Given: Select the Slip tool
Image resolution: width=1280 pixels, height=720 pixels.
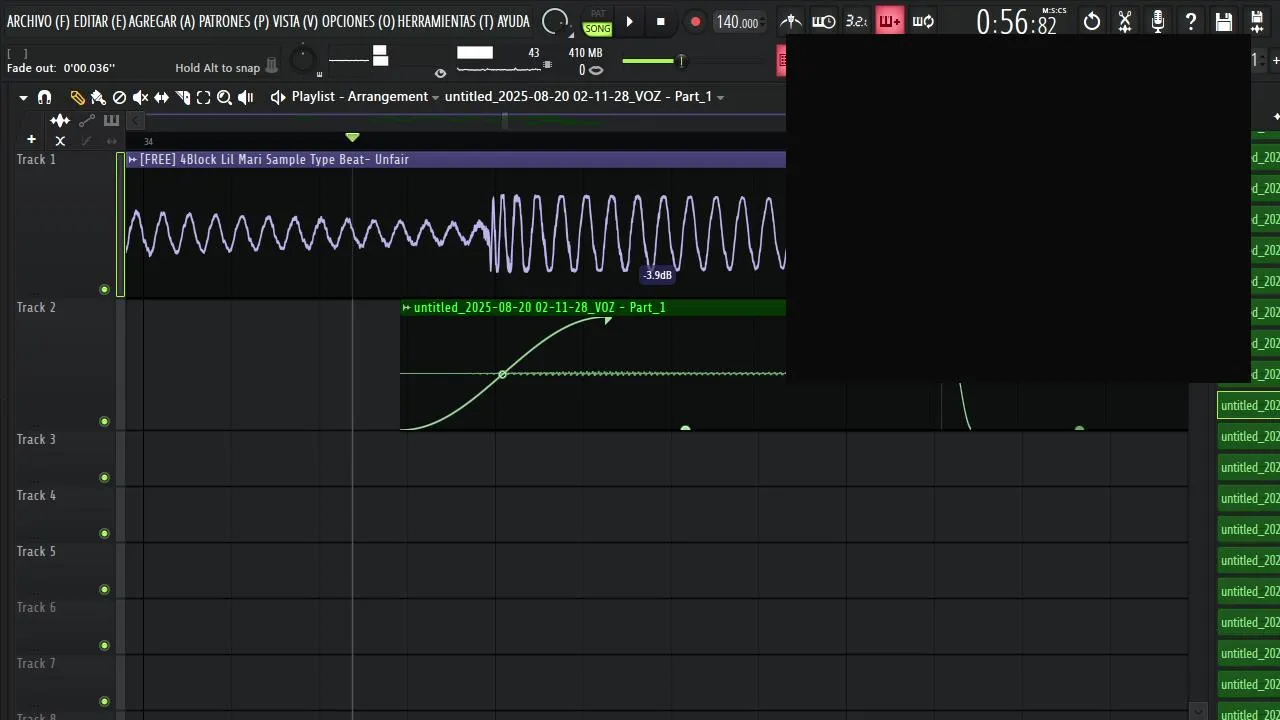Looking at the screenshot, I should (161, 97).
